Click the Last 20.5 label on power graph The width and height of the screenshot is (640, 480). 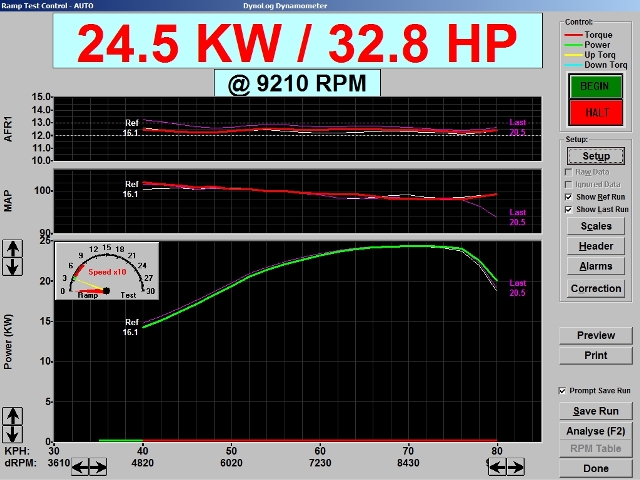coord(517,288)
